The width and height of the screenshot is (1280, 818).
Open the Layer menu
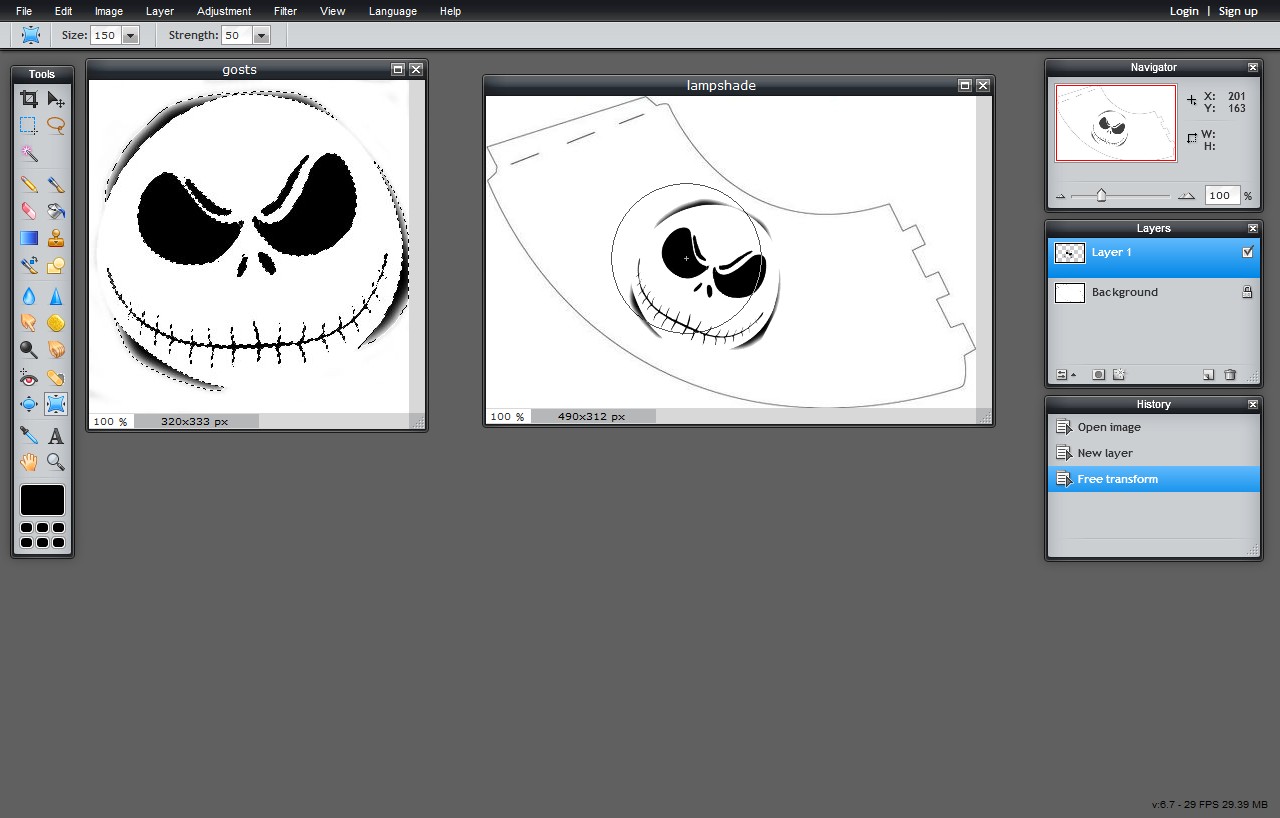[160, 11]
